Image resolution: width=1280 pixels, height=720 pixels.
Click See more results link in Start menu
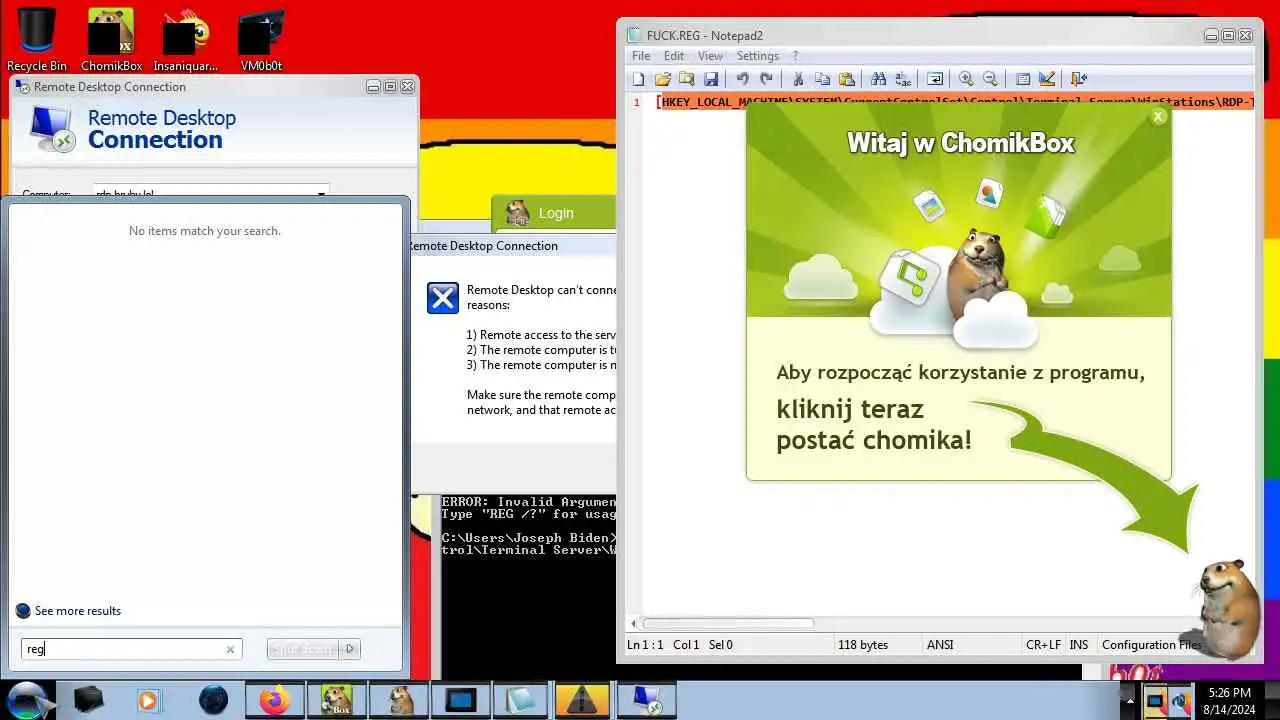[77, 611]
